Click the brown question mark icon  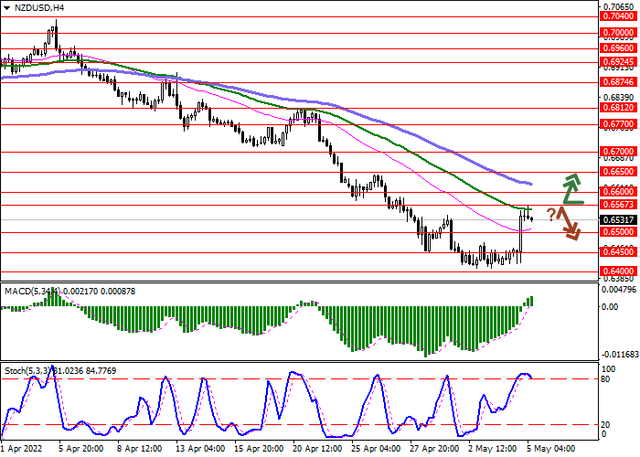click(x=551, y=214)
